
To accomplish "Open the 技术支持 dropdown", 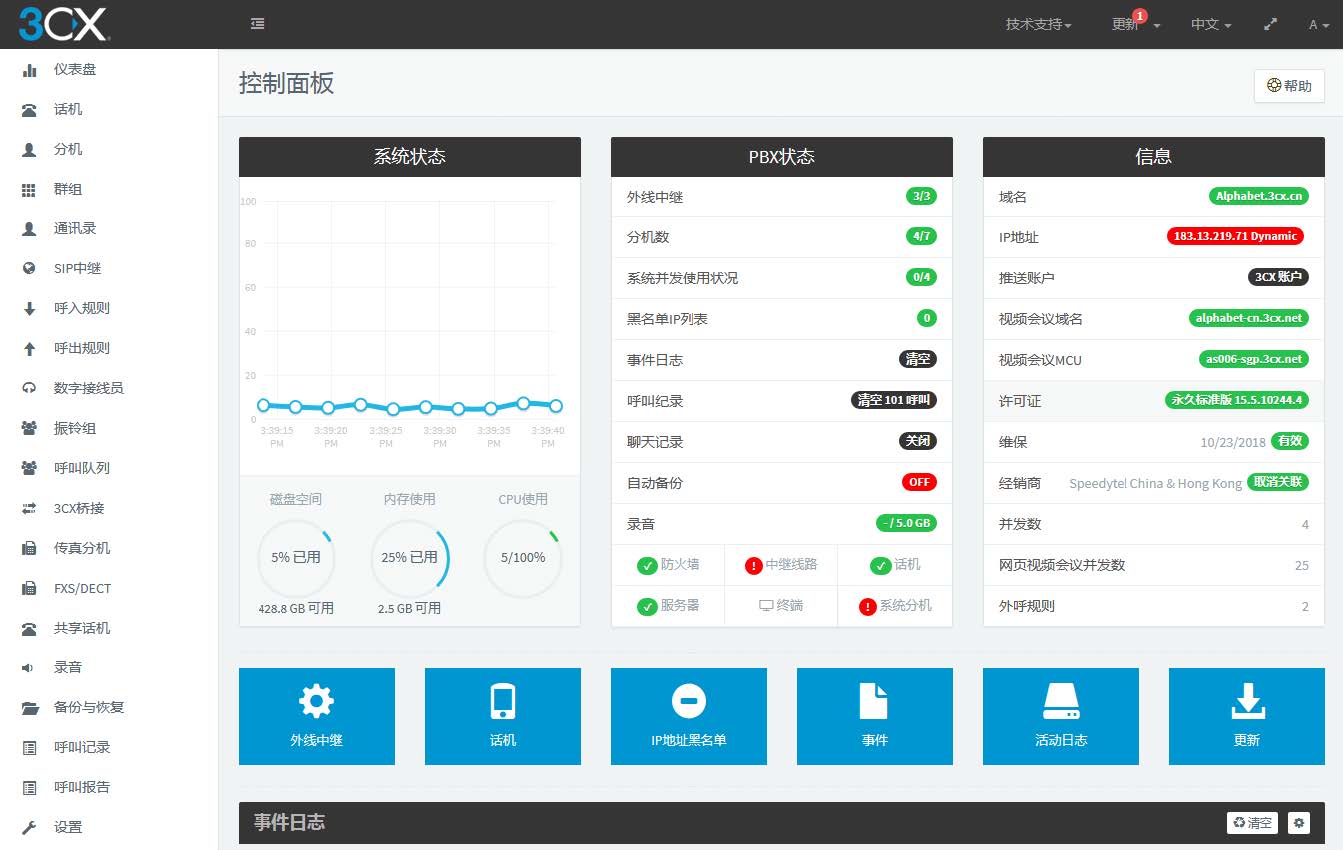I will 1038,22.
